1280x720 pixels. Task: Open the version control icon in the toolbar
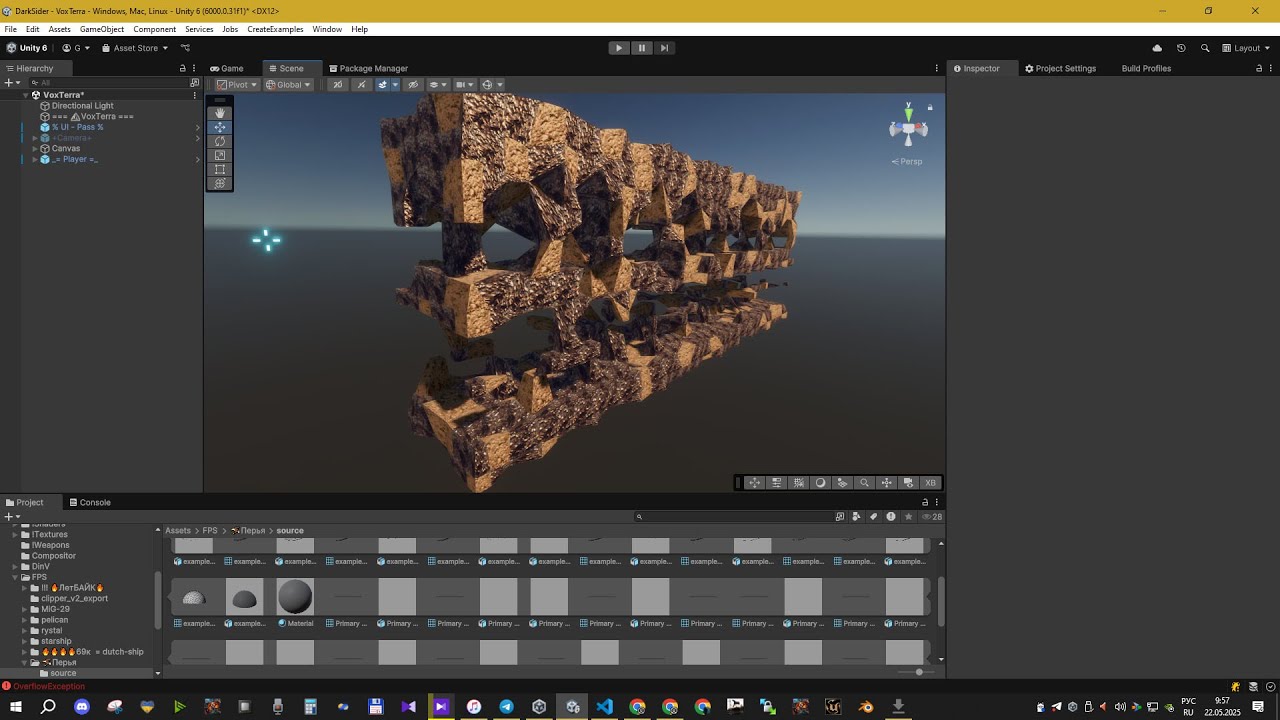pyautogui.click(x=185, y=48)
